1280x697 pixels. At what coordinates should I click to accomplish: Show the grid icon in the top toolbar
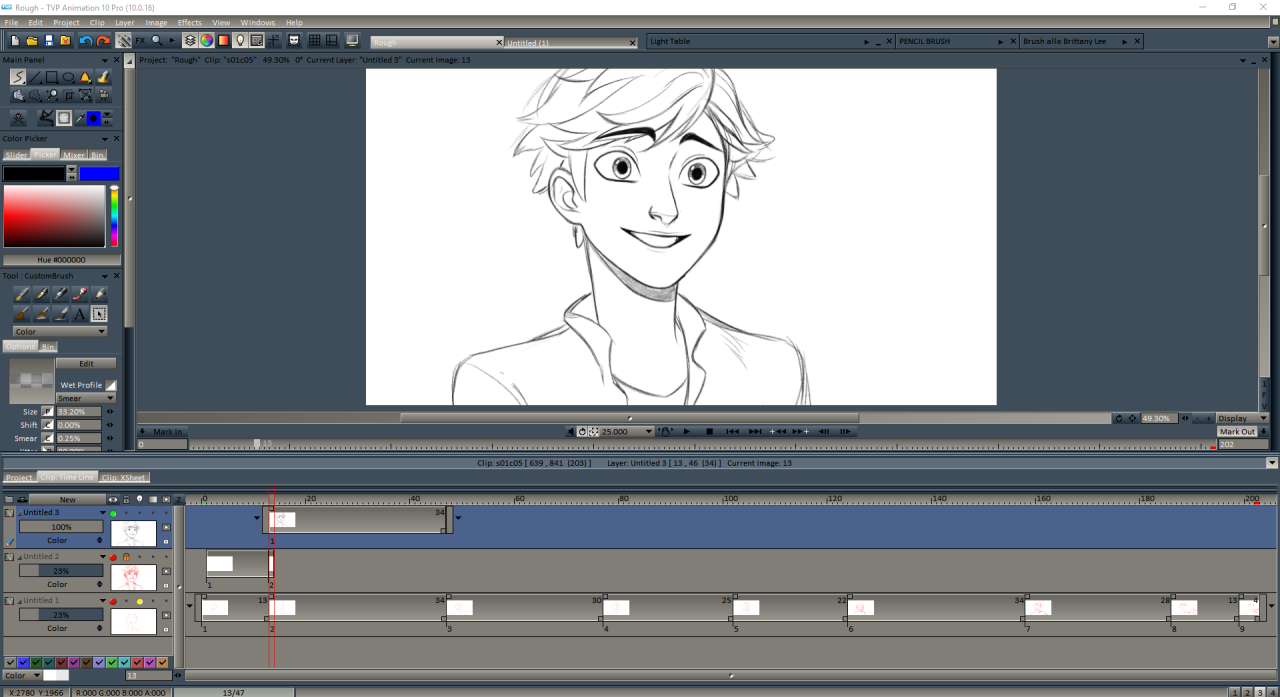click(314, 41)
